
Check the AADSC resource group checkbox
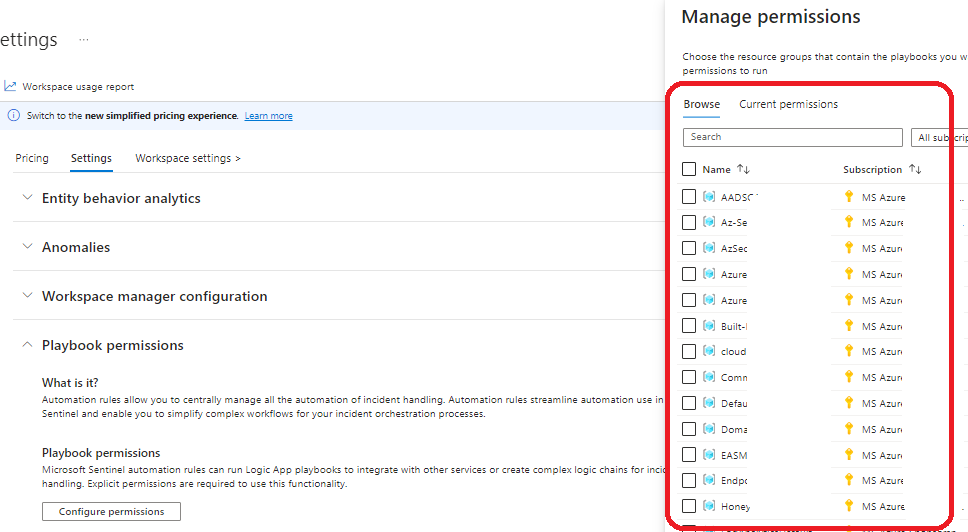click(x=689, y=197)
